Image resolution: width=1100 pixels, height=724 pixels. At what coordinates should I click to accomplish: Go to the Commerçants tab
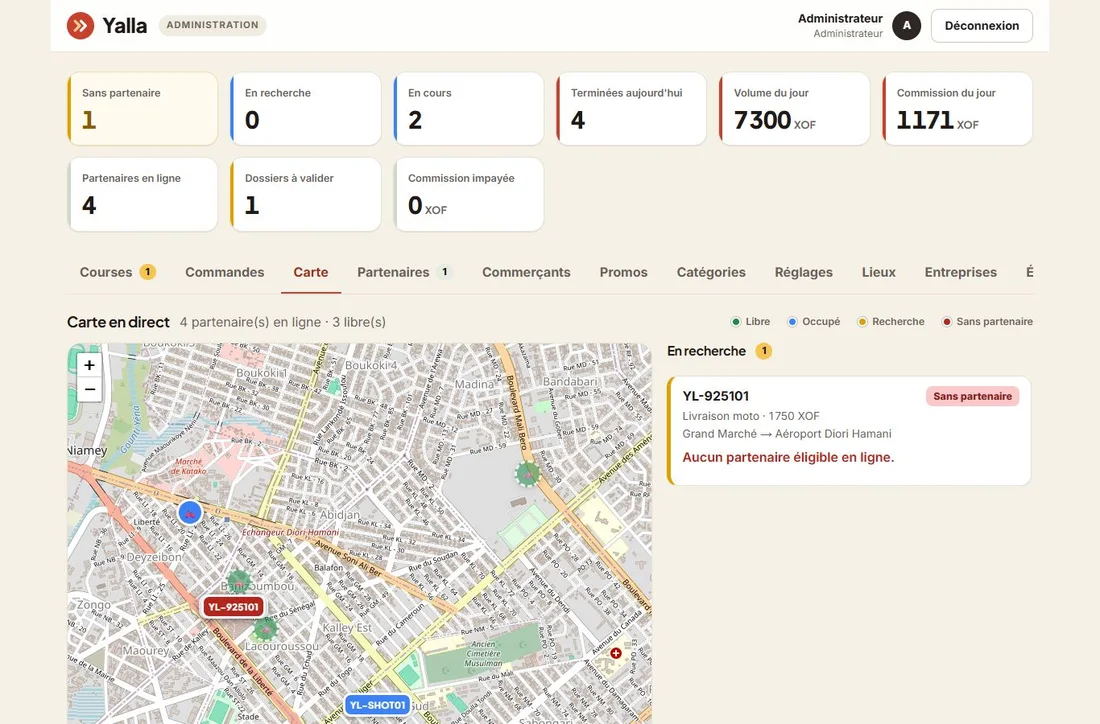526,272
